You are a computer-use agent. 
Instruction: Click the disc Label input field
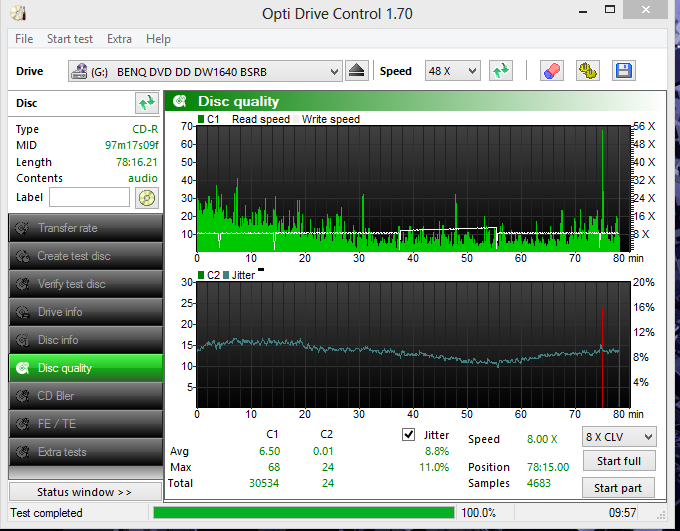coord(89,197)
